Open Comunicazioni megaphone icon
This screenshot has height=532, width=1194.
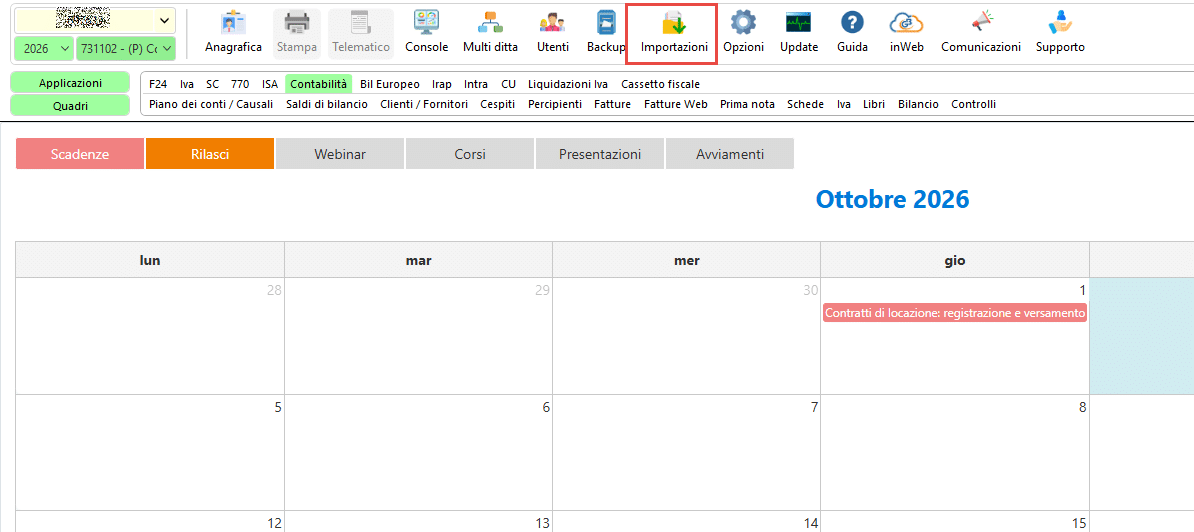point(981,33)
